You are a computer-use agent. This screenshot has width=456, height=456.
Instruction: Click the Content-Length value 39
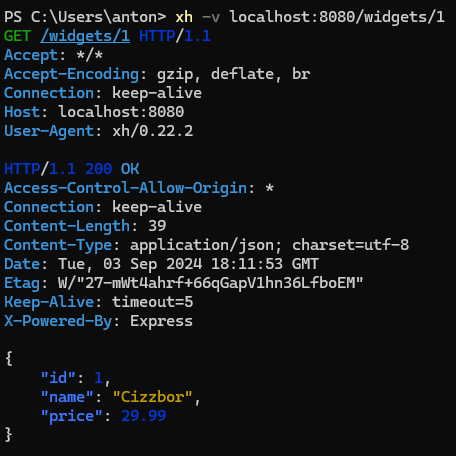(157, 226)
